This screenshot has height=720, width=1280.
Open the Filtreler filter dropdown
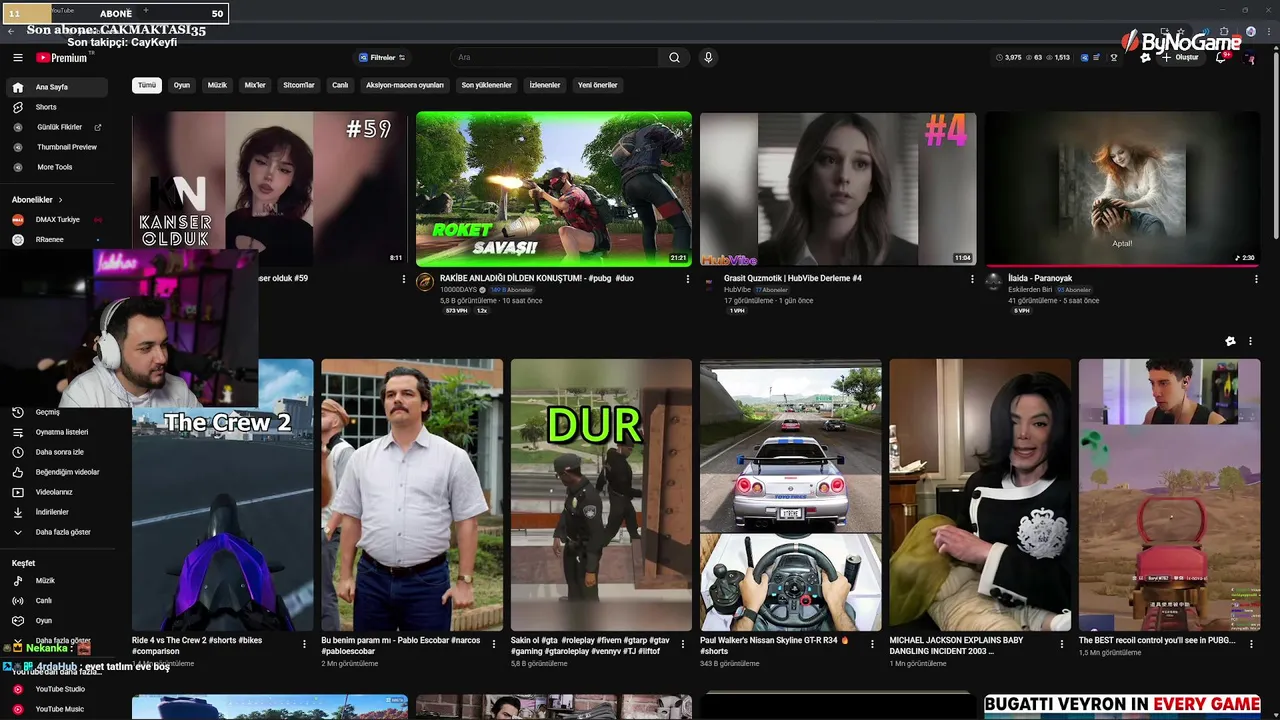click(x=381, y=58)
